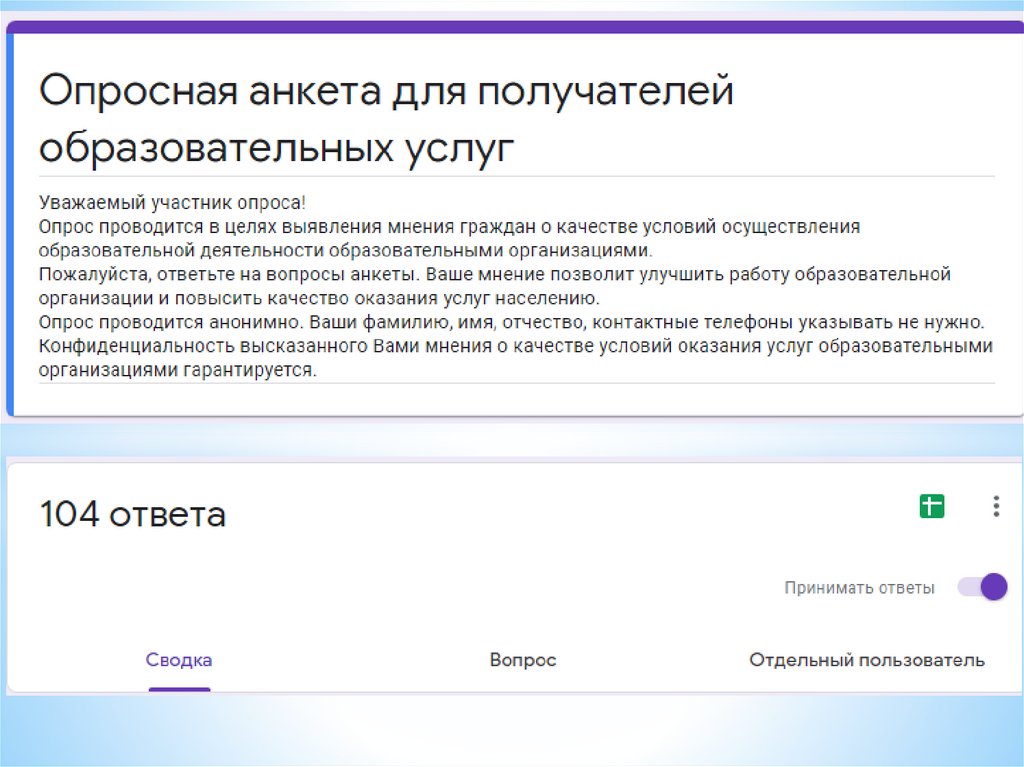The height and width of the screenshot is (767, 1024).
Task: Open the three-dot more options menu
Action: tap(996, 506)
